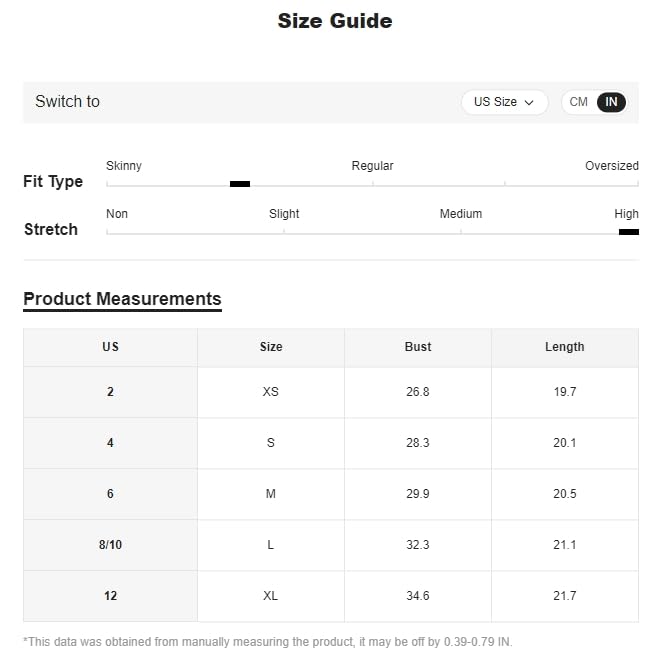Switch measurement units to CM
The height and width of the screenshot is (663, 668).
pos(579,102)
